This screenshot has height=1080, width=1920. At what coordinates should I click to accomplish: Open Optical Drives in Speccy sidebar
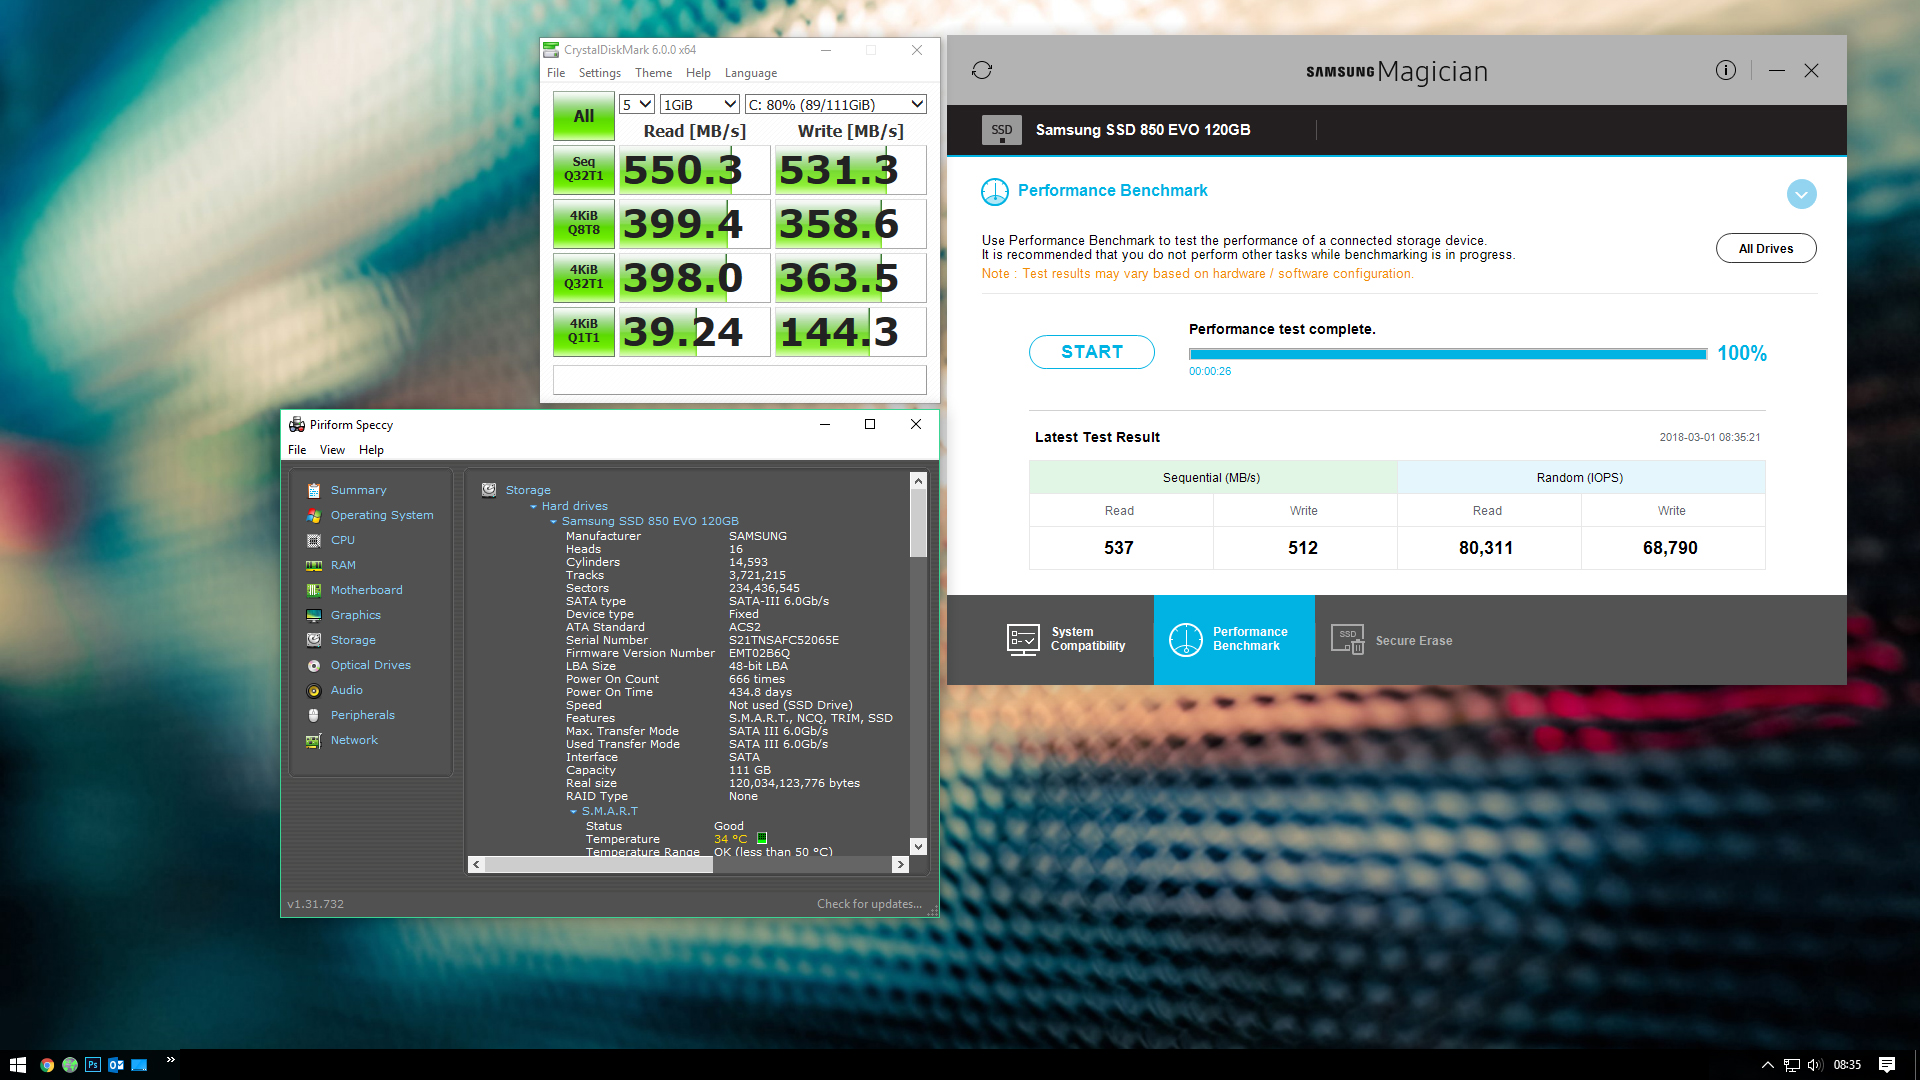[x=370, y=665]
